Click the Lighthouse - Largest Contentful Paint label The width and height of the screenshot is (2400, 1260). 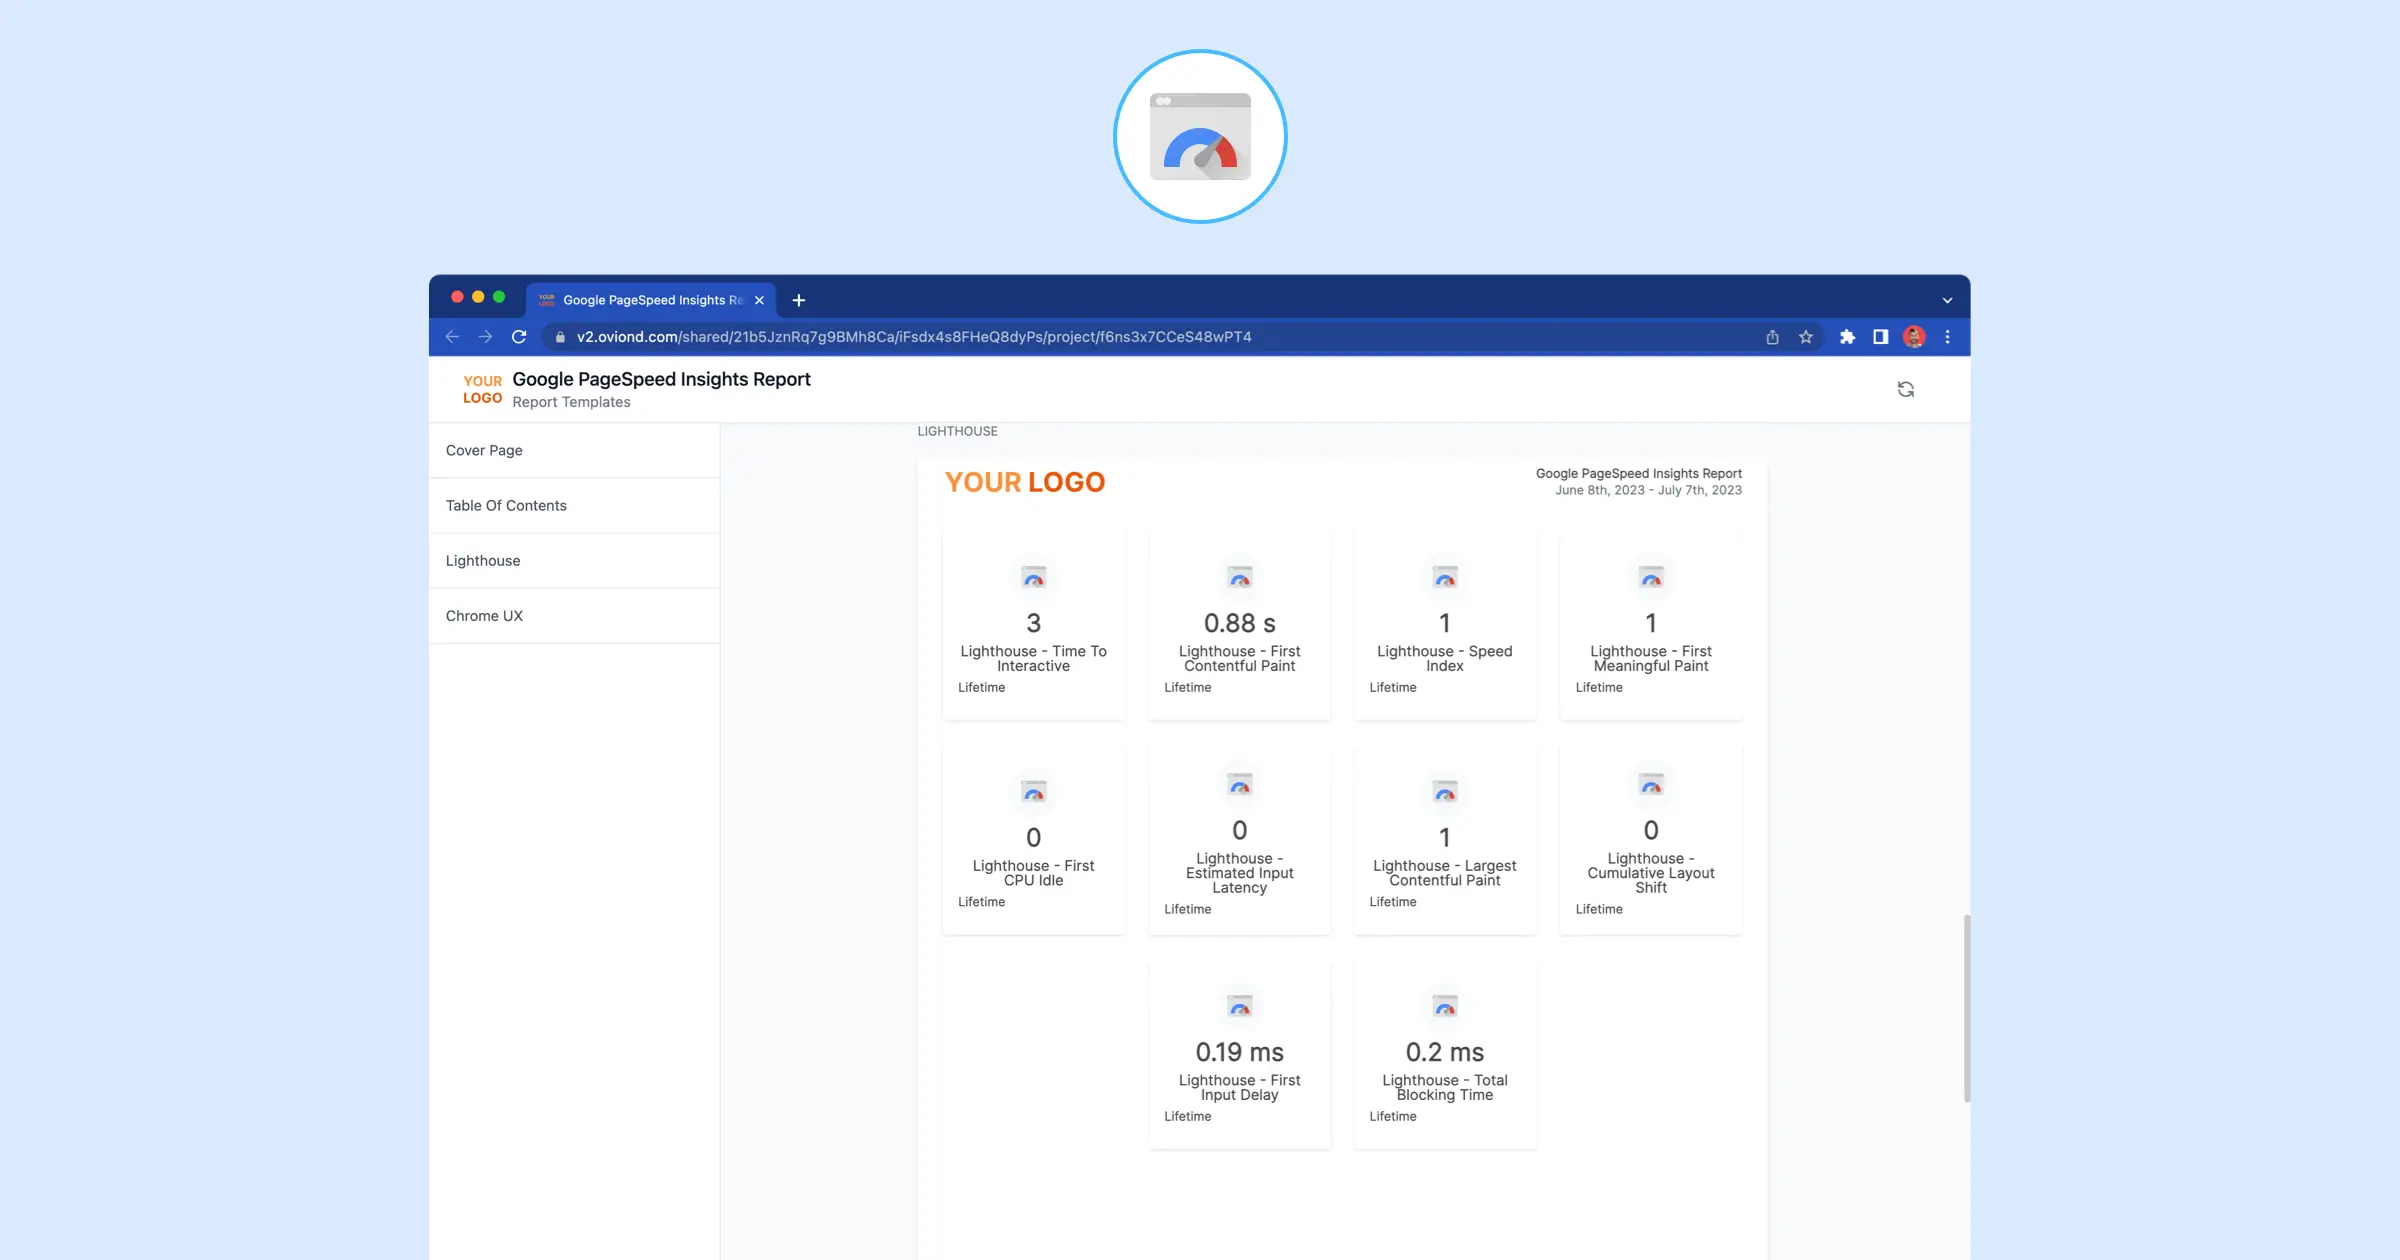[x=1445, y=873]
